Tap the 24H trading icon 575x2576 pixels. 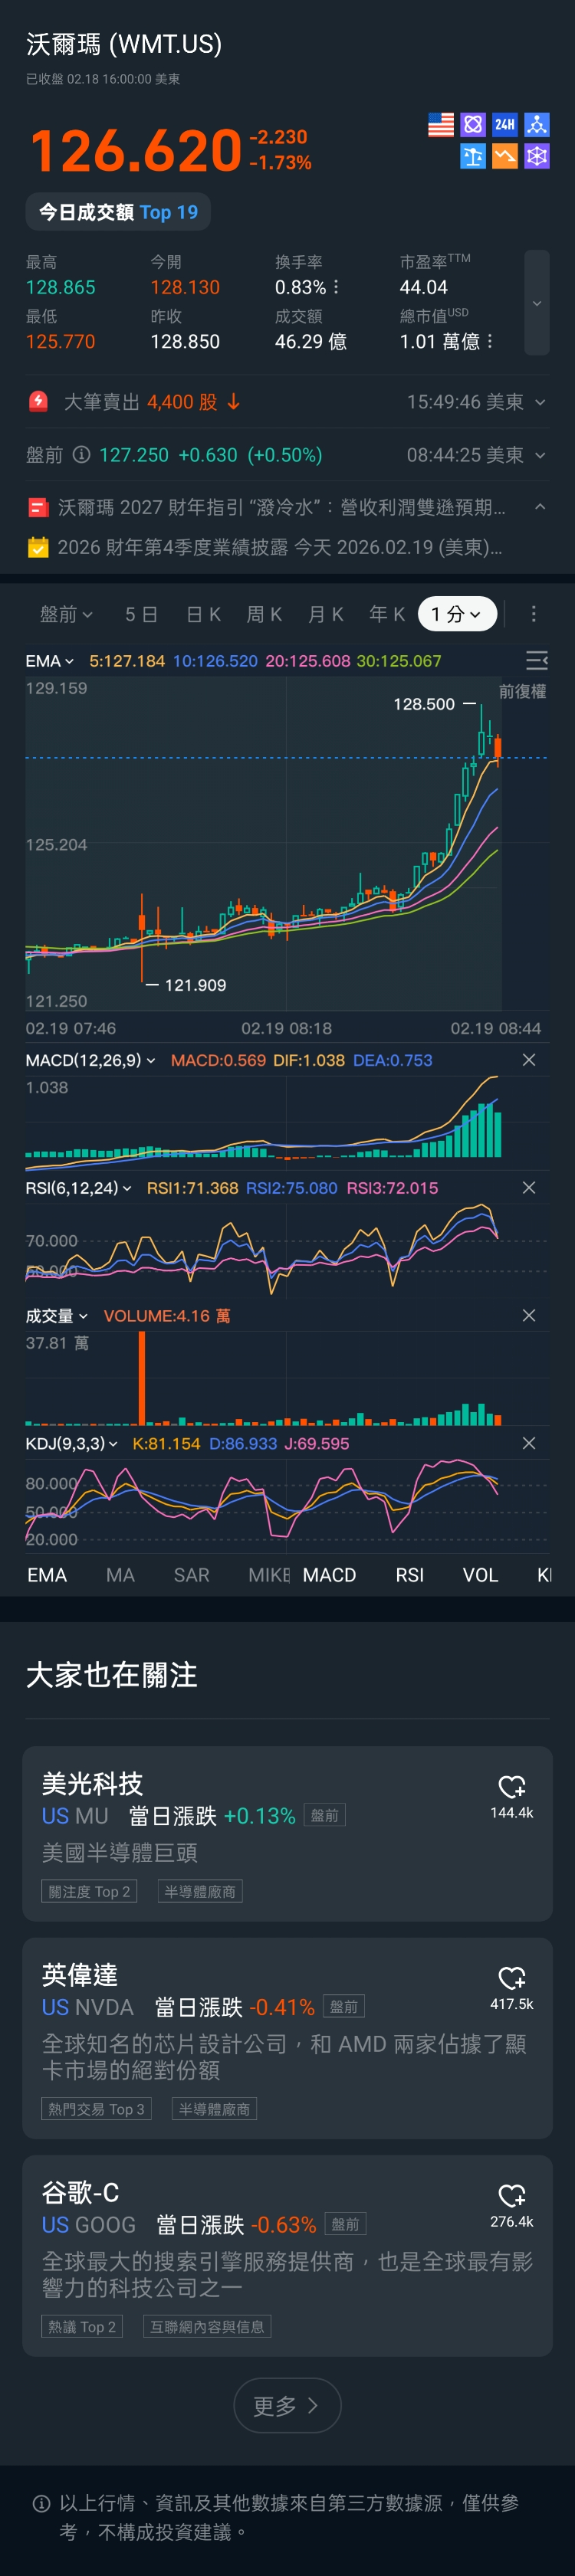click(505, 124)
